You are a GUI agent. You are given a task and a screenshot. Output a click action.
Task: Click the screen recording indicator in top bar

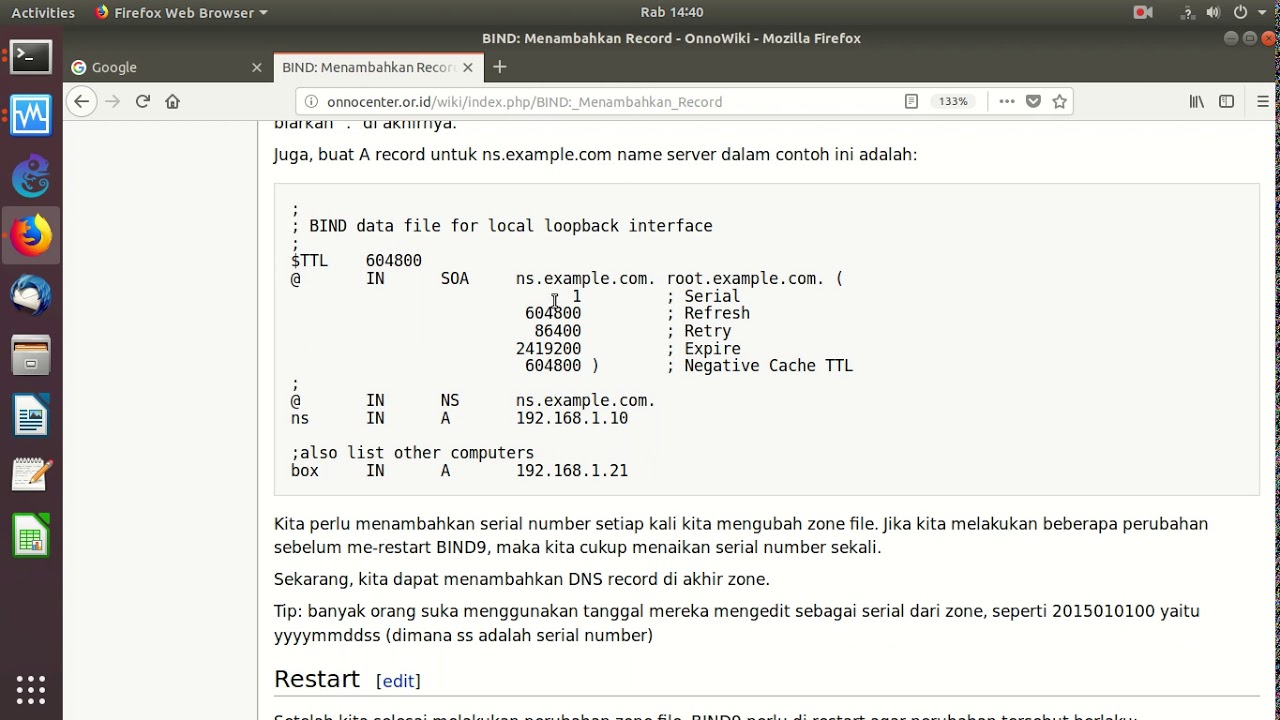1143,12
